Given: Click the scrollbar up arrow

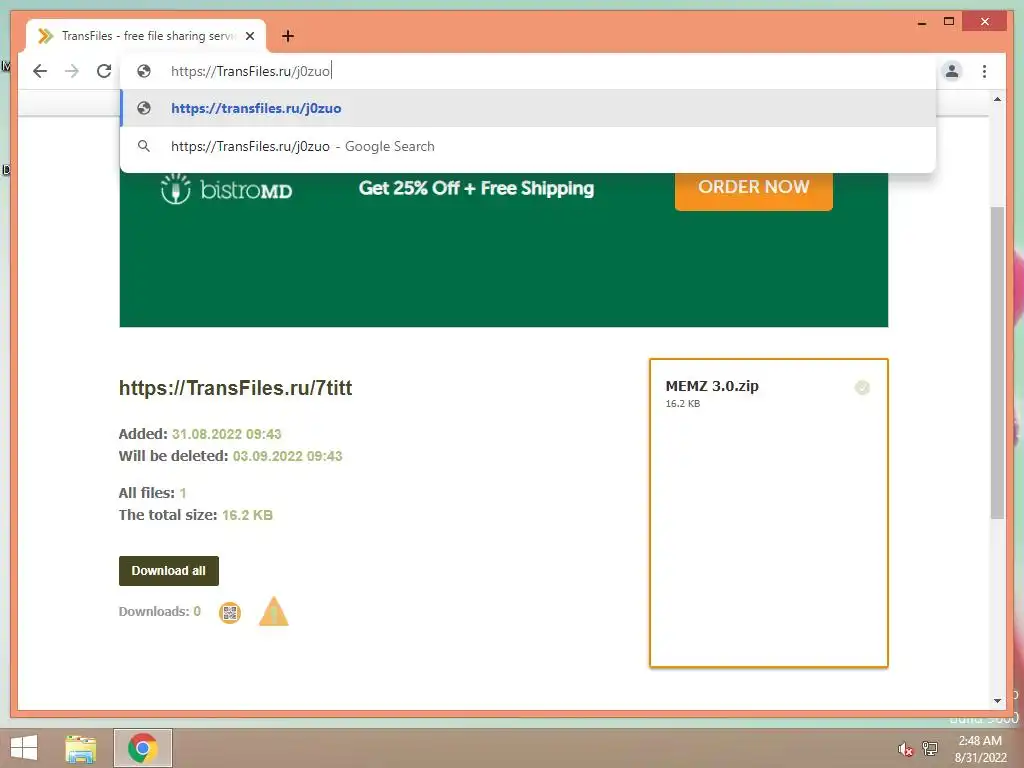Looking at the screenshot, I should pos(997,99).
